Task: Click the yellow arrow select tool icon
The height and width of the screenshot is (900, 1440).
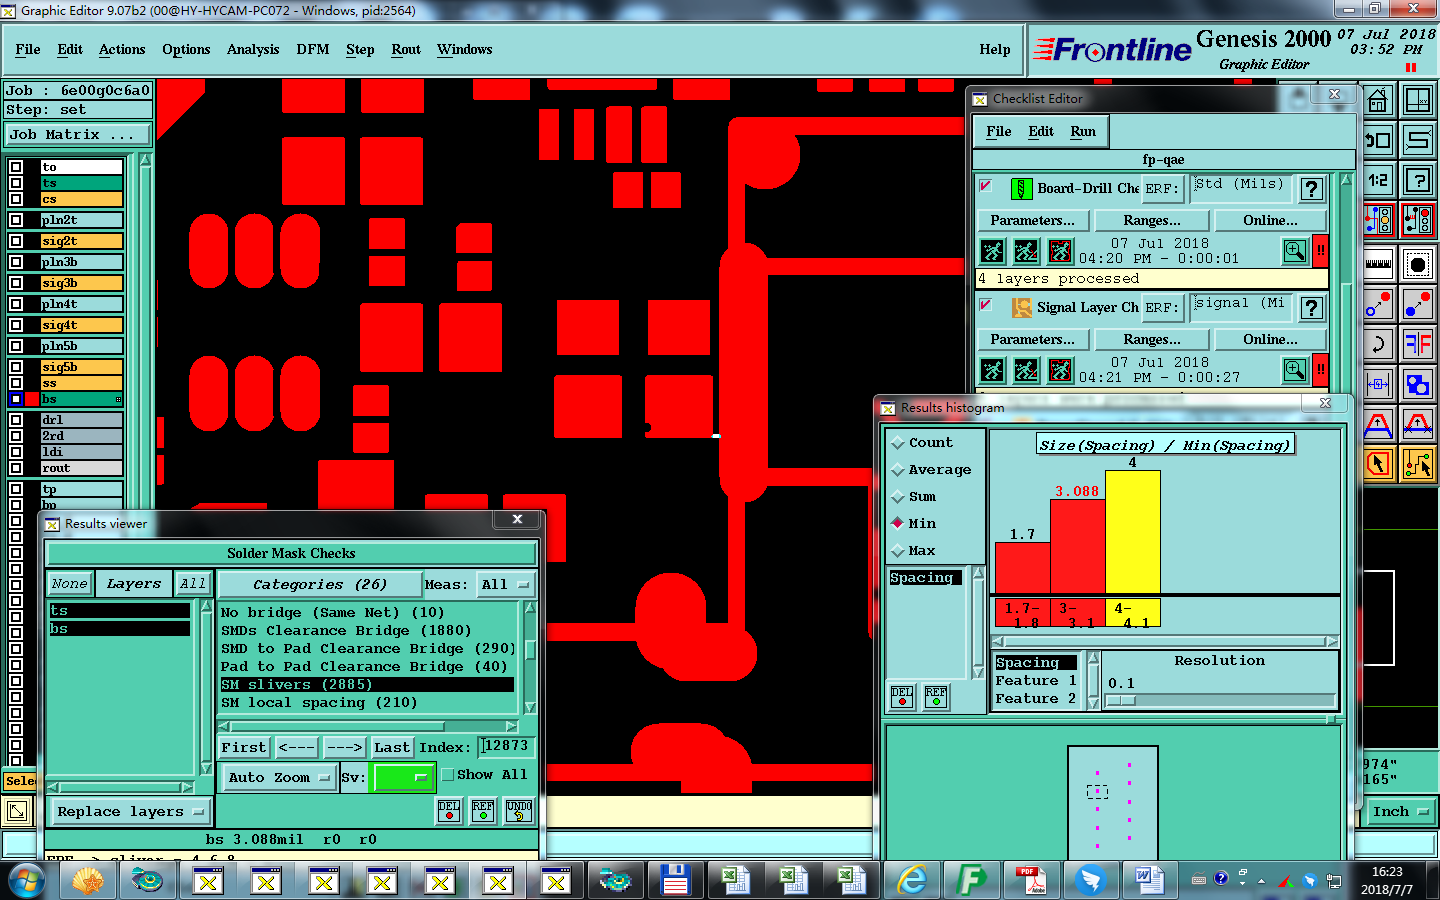Action: 1378,463
